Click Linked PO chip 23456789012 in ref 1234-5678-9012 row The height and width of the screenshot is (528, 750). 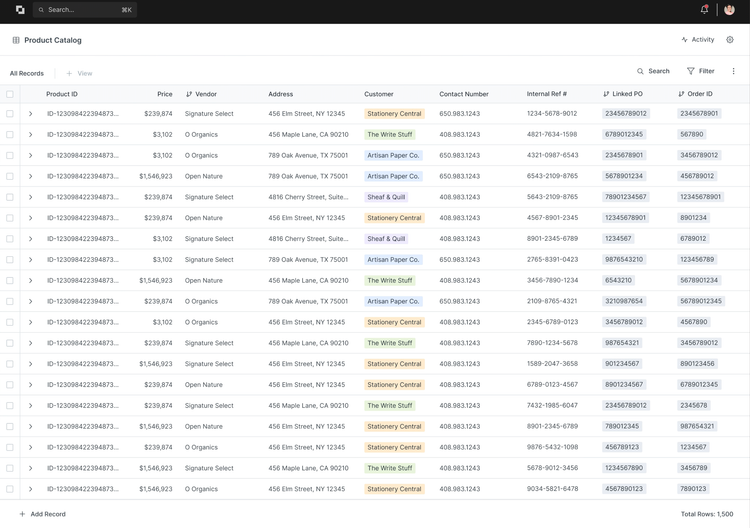(626, 114)
